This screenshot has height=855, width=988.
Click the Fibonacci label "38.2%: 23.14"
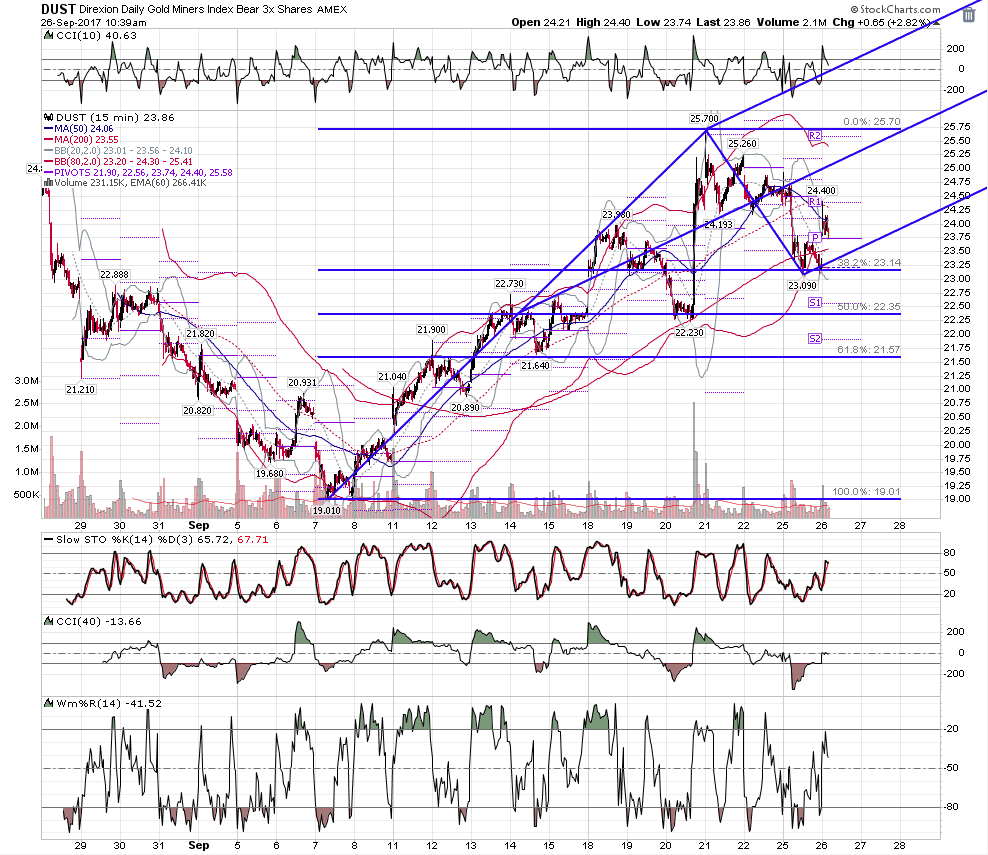pyautogui.click(x=869, y=263)
